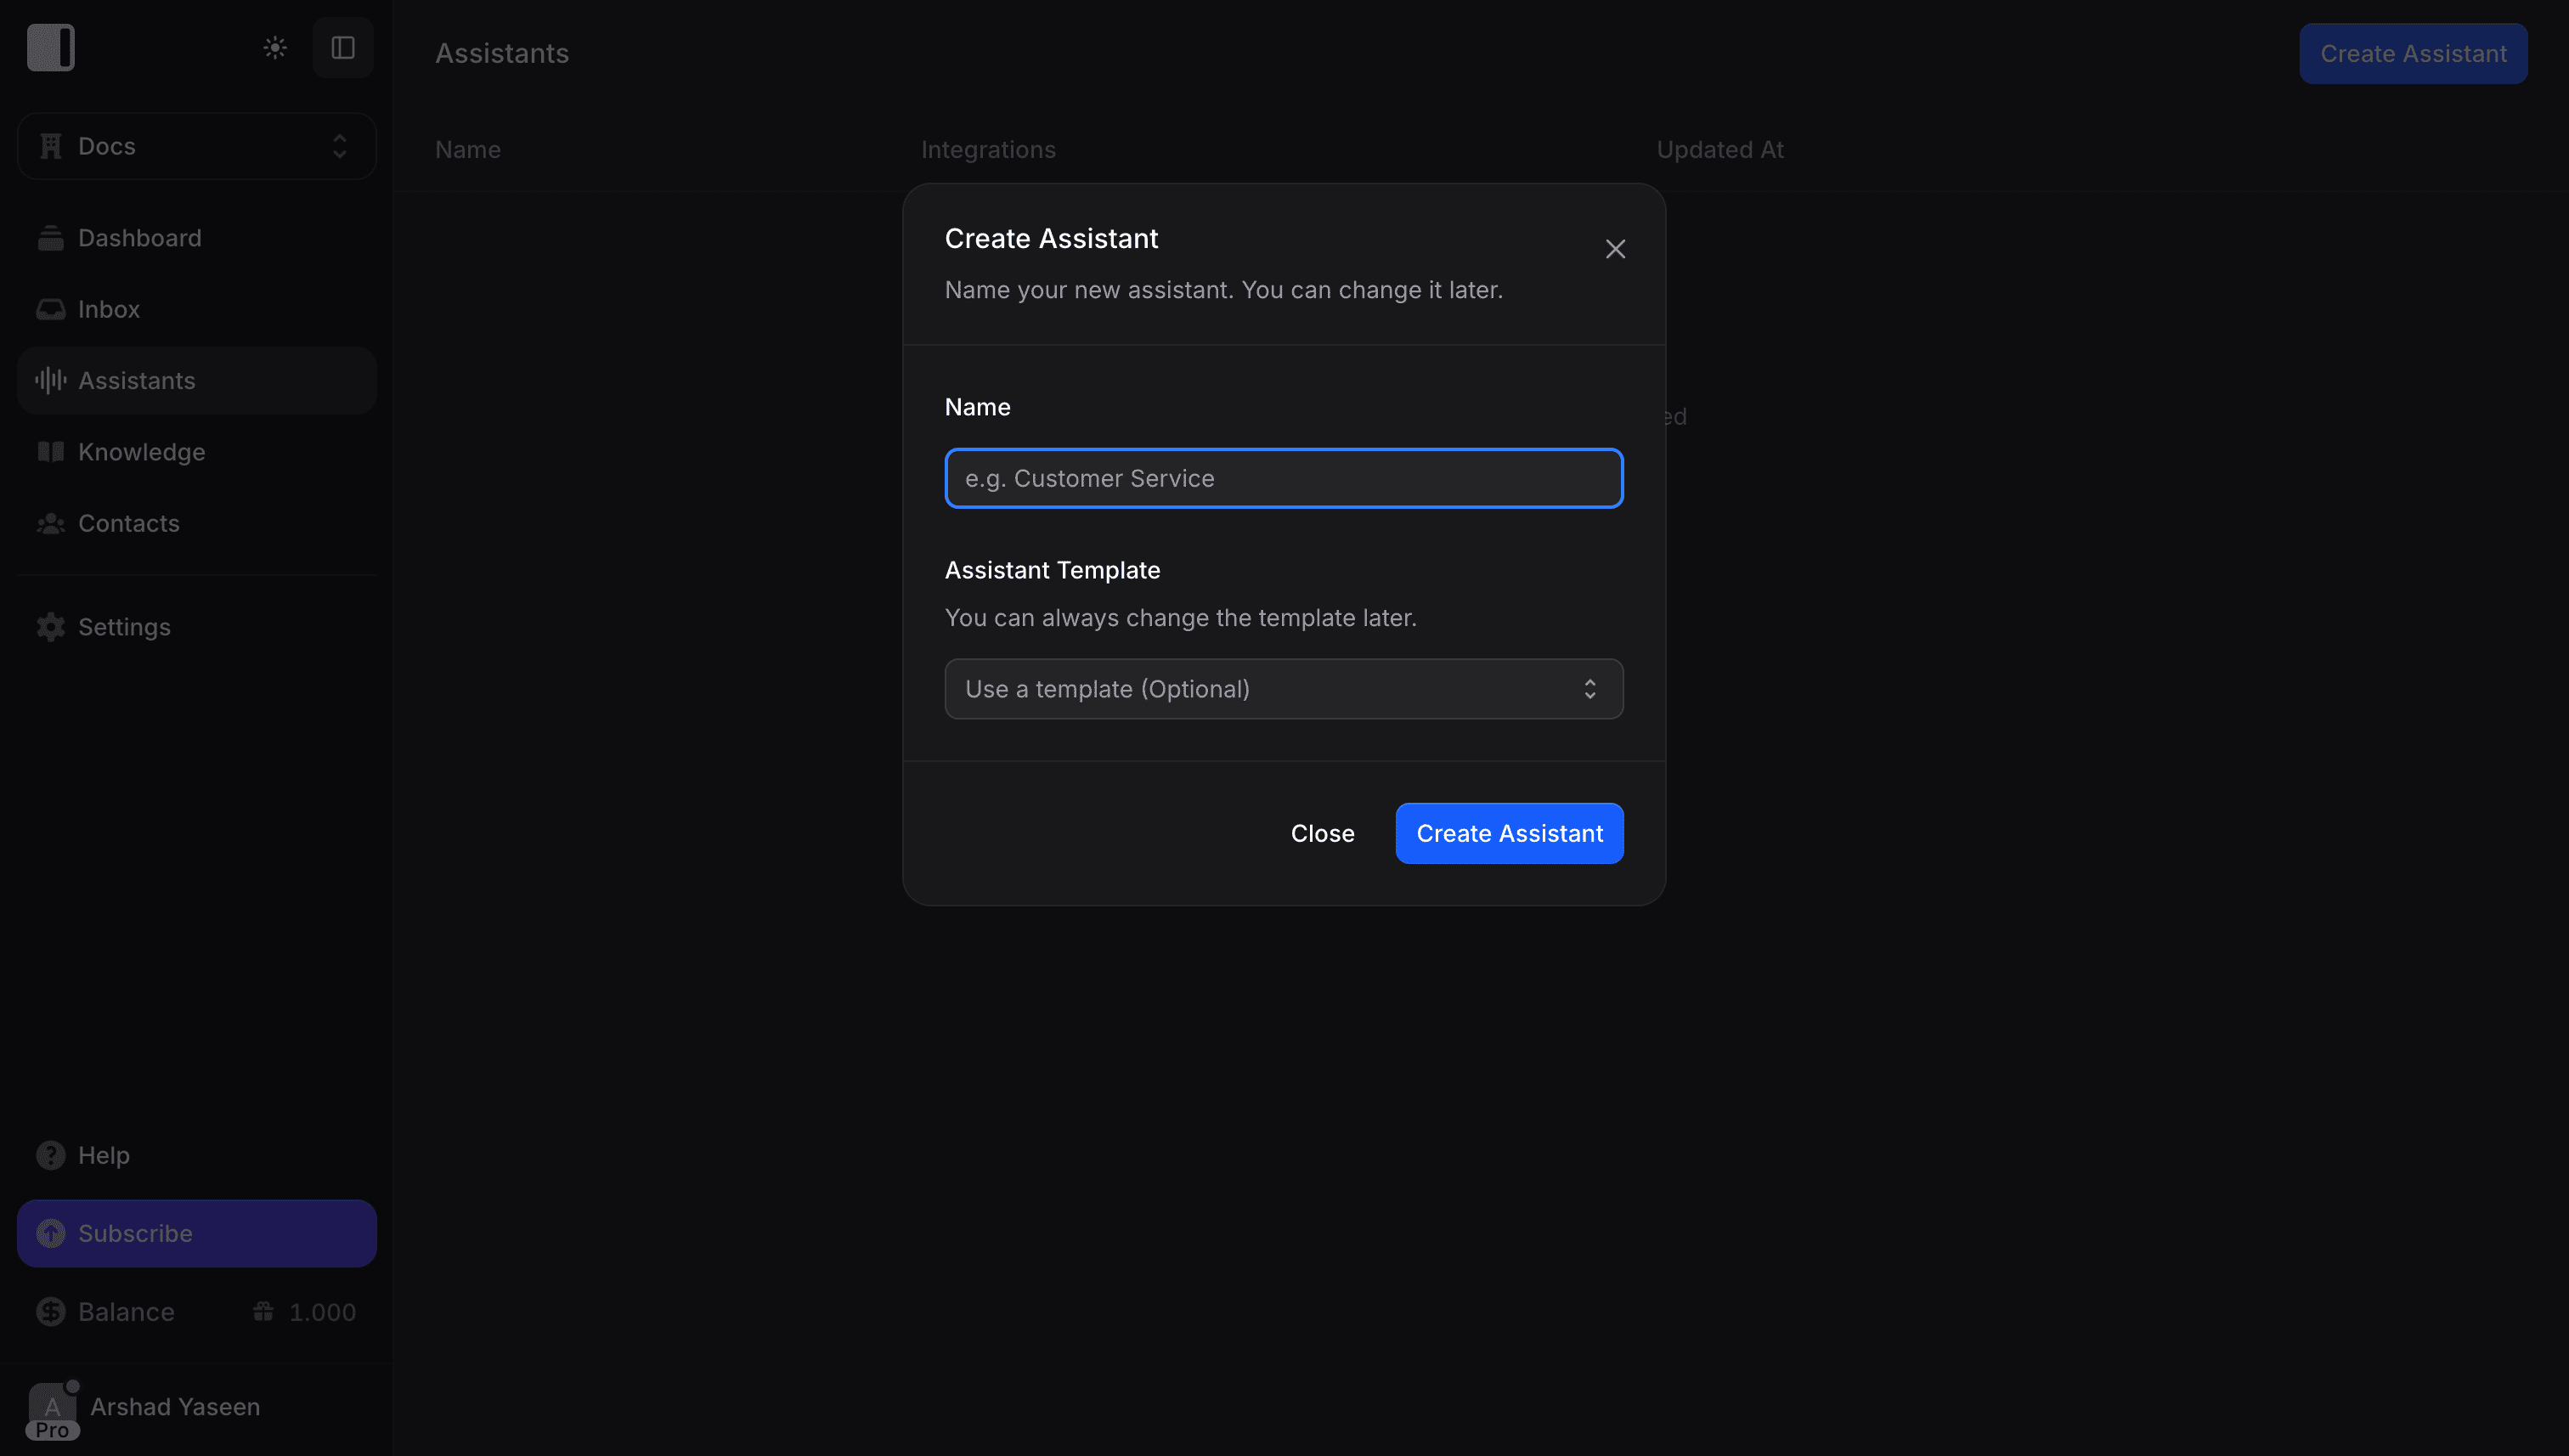
Task: Select the Assistants waveform icon in sidebar
Action: click(51, 380)
